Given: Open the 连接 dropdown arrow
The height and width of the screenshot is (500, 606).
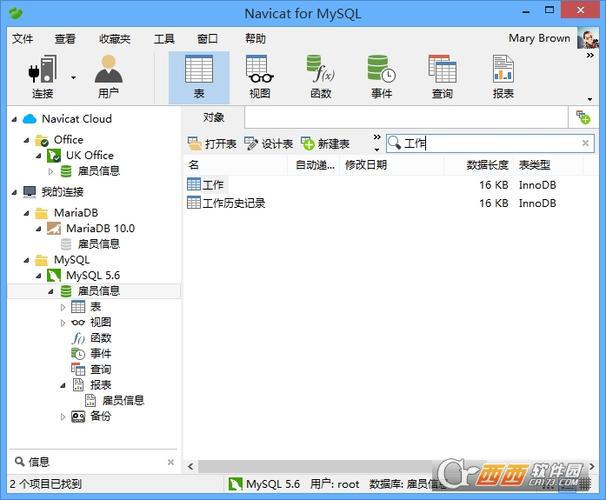Looking at the screenshot, I should [73, 78].
